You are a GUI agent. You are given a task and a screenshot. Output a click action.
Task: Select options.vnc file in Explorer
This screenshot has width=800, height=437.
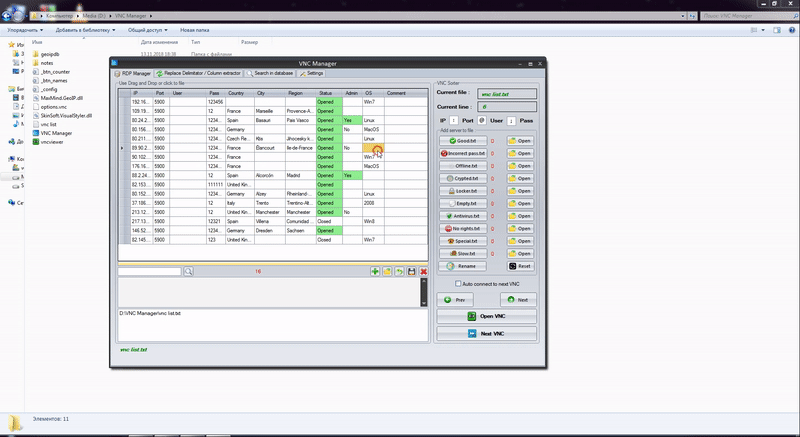[49, 107]
